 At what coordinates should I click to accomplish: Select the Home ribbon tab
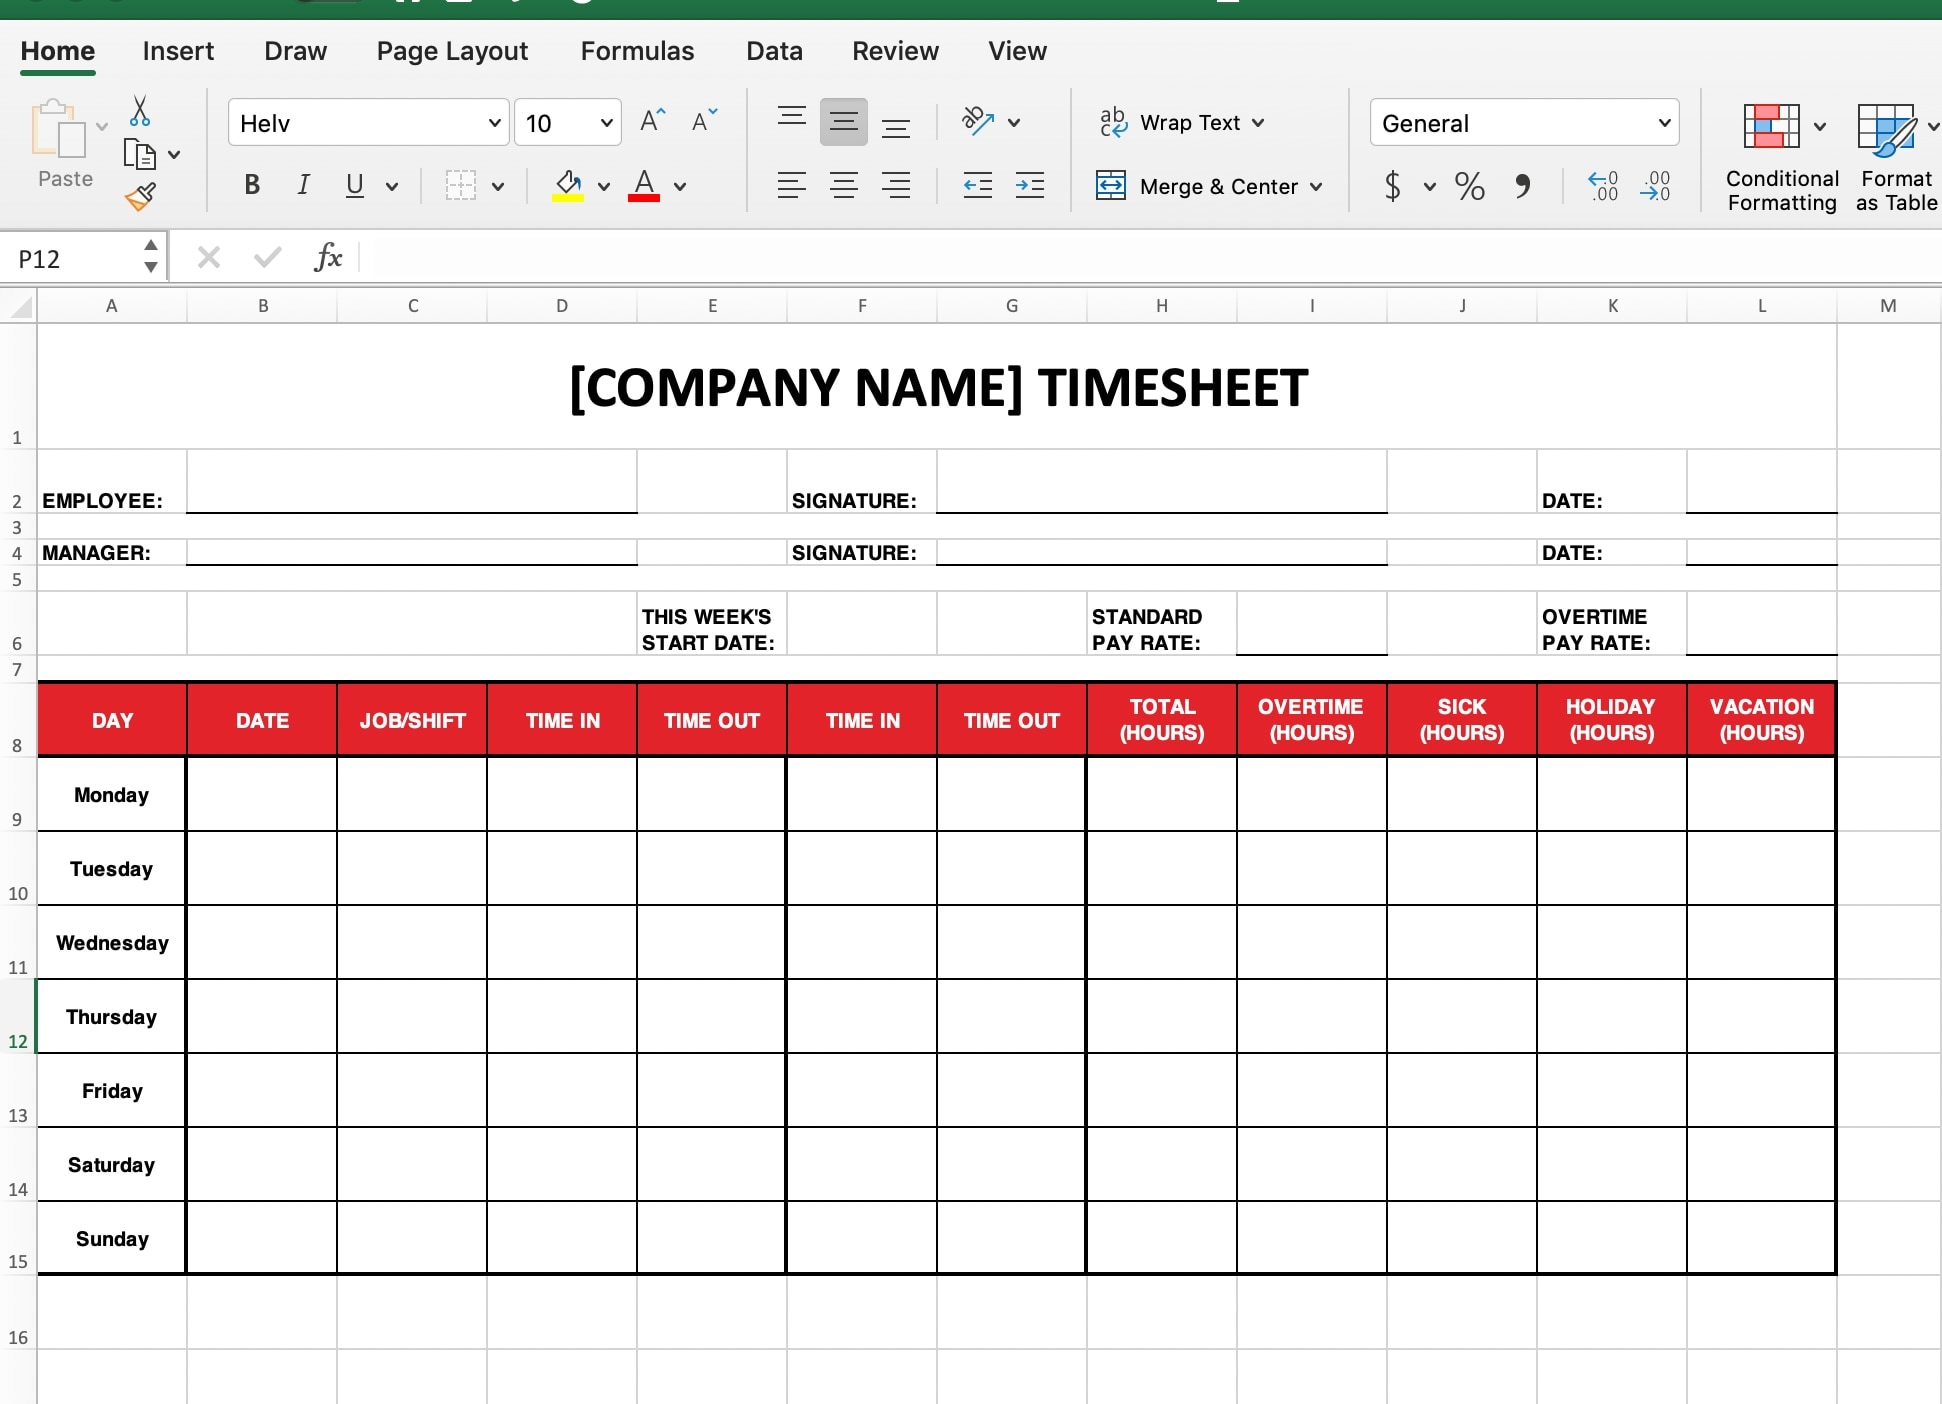(x=56, y=50)
